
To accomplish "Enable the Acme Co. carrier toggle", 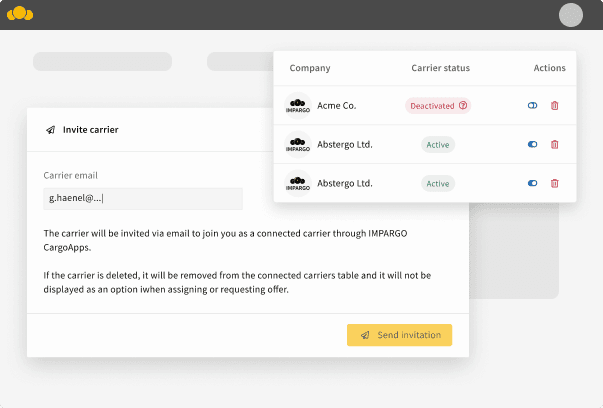I will click(533, 105).
